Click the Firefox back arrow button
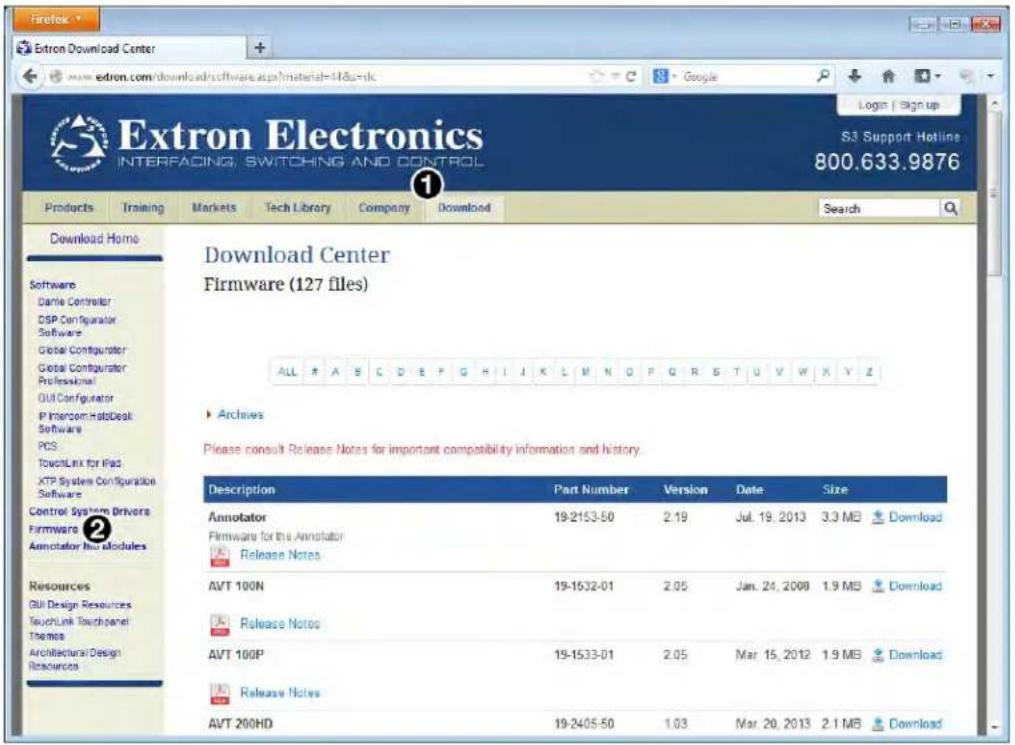The image size is (1015, 745). pyautogui.click(x=30, y=76)
